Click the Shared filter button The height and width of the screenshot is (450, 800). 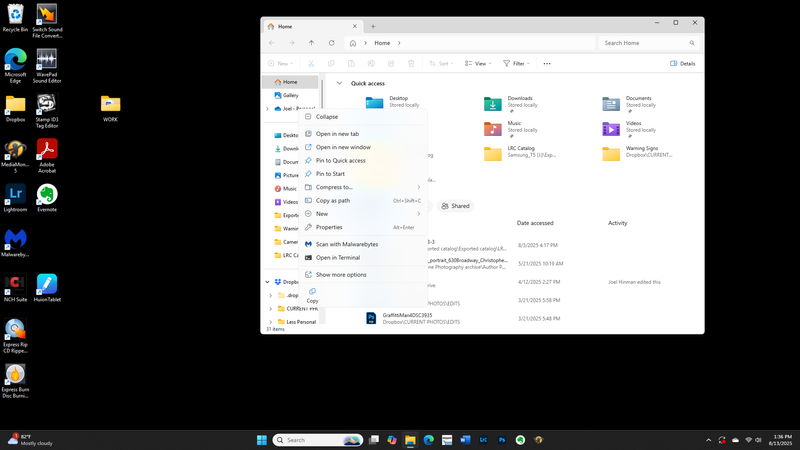coord(455,206)
